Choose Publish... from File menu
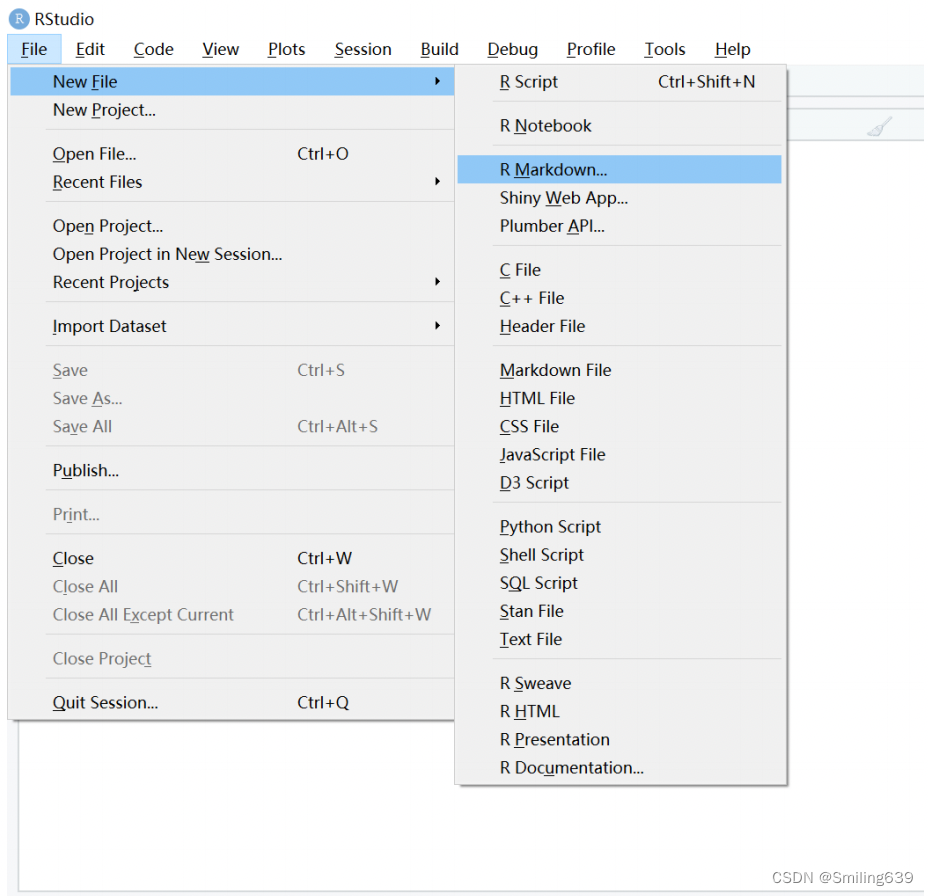The height and width of the screenshot is (896, 928). 232,470
